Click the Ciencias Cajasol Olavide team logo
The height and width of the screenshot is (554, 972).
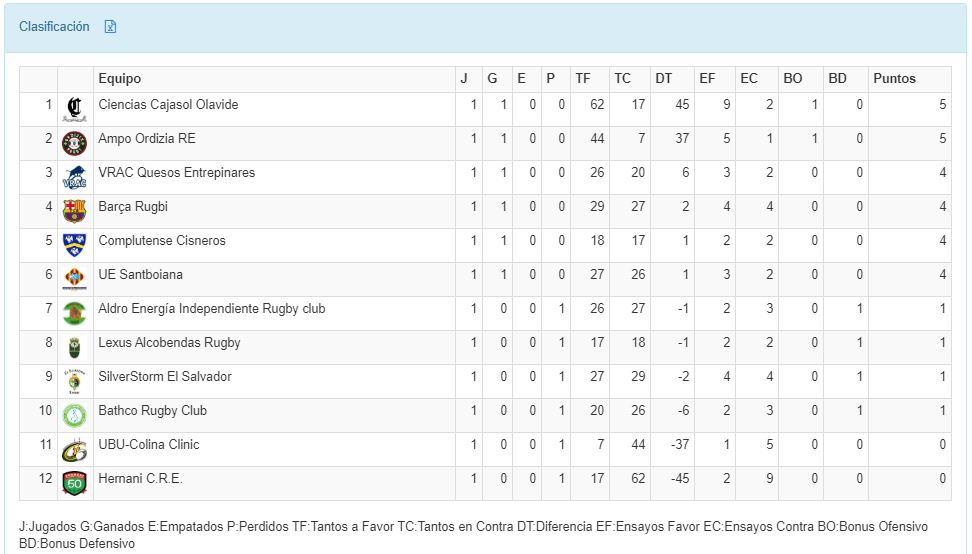[74, 109]
